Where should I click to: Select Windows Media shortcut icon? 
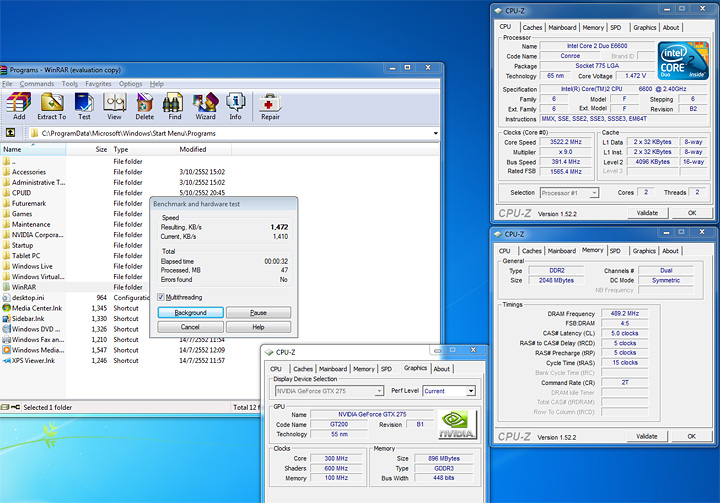click(6, 350)
